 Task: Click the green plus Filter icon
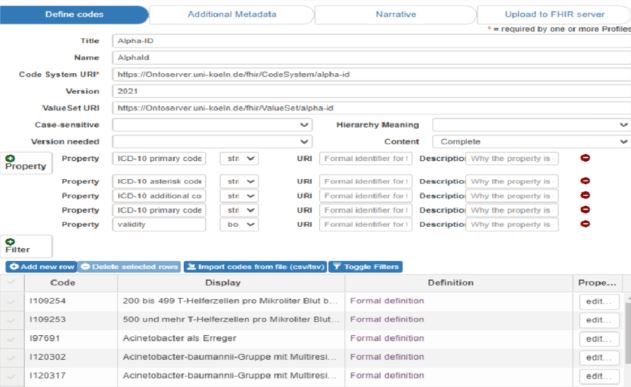click(10, 241)
